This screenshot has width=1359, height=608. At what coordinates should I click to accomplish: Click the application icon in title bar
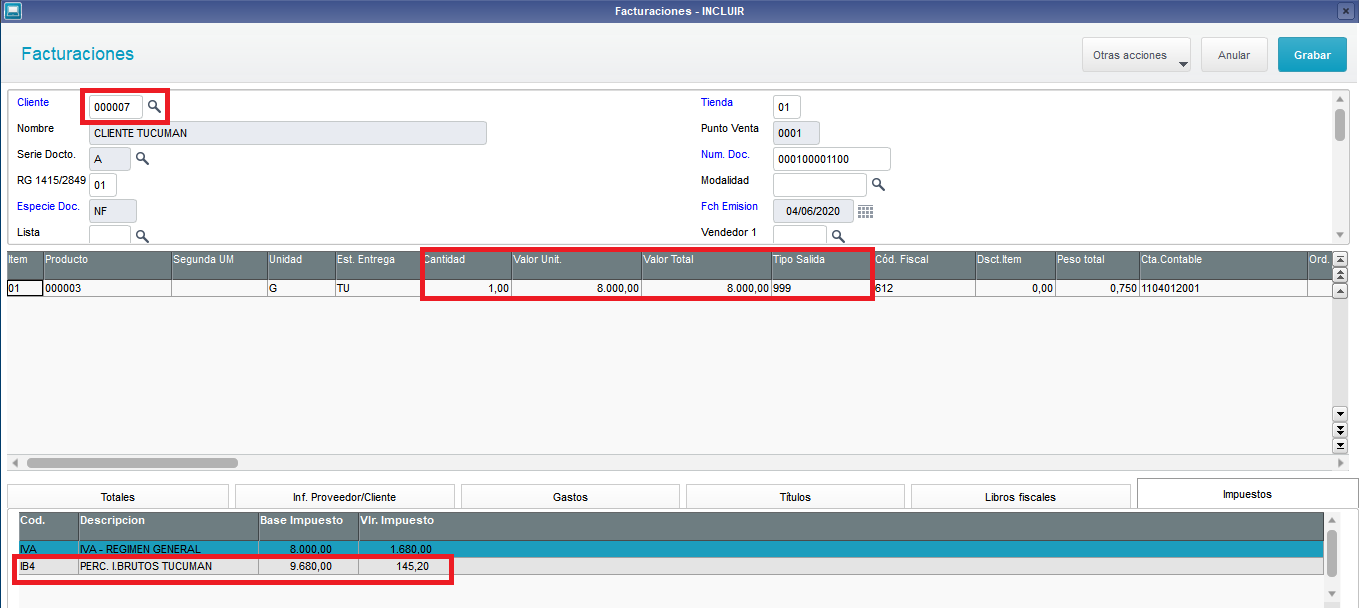click(x=11, y=11)
